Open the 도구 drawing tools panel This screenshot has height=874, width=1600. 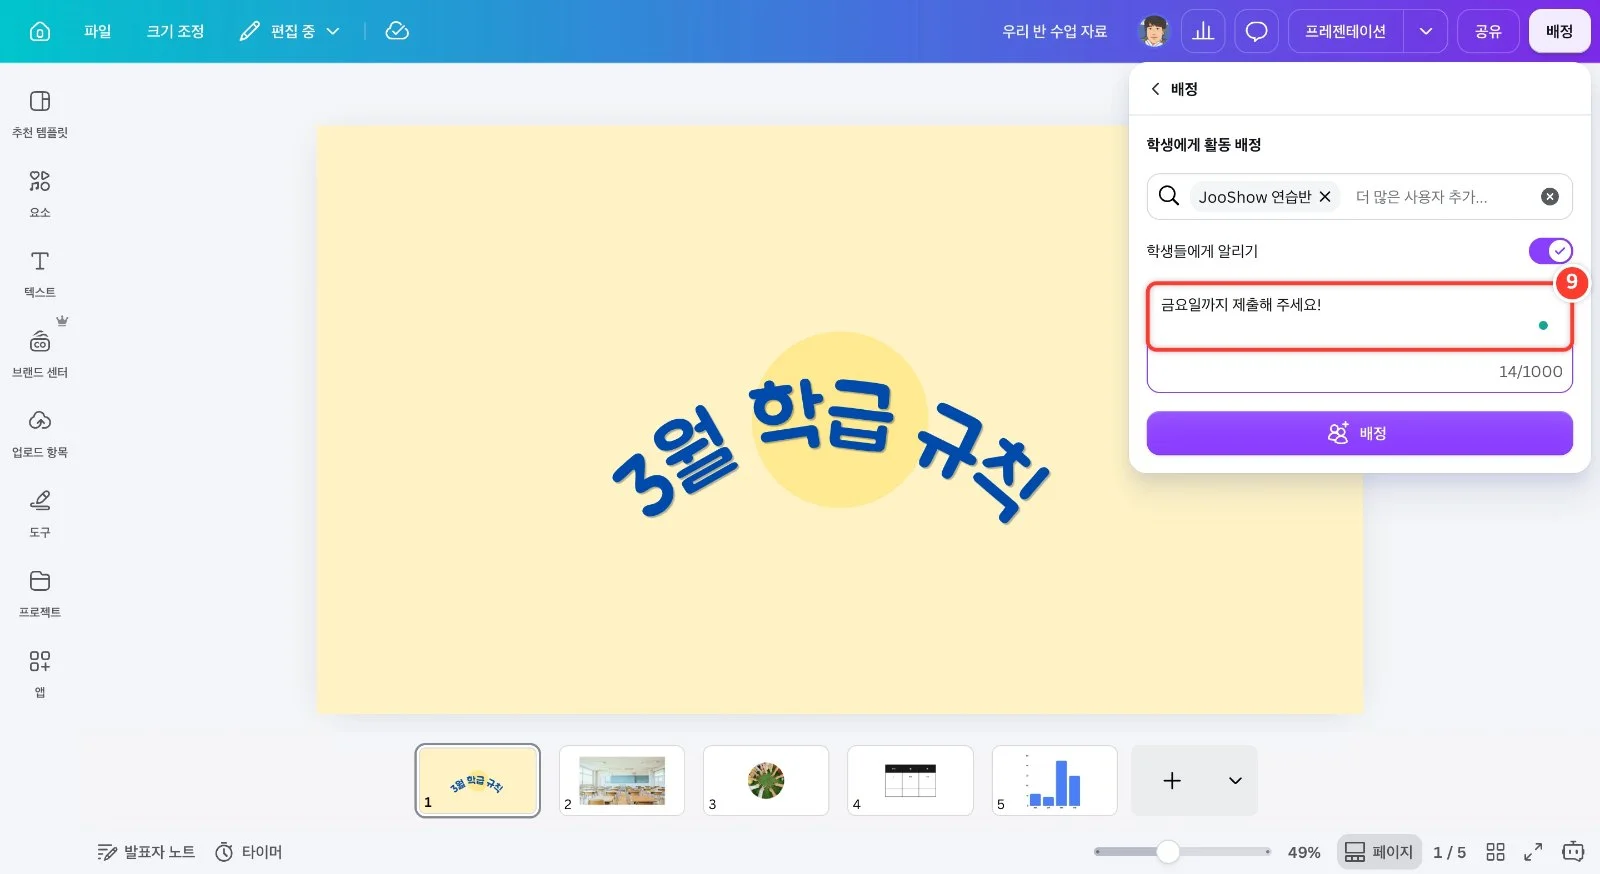[x=40, y=514]
